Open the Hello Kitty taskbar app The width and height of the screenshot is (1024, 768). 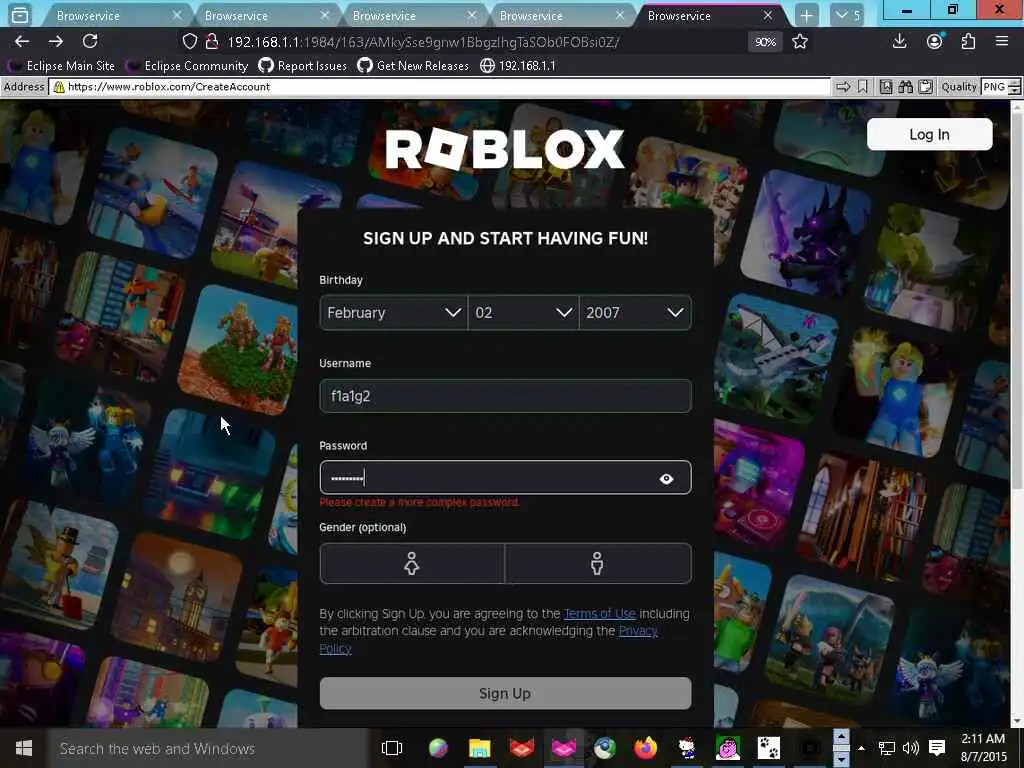coord(686,748)
